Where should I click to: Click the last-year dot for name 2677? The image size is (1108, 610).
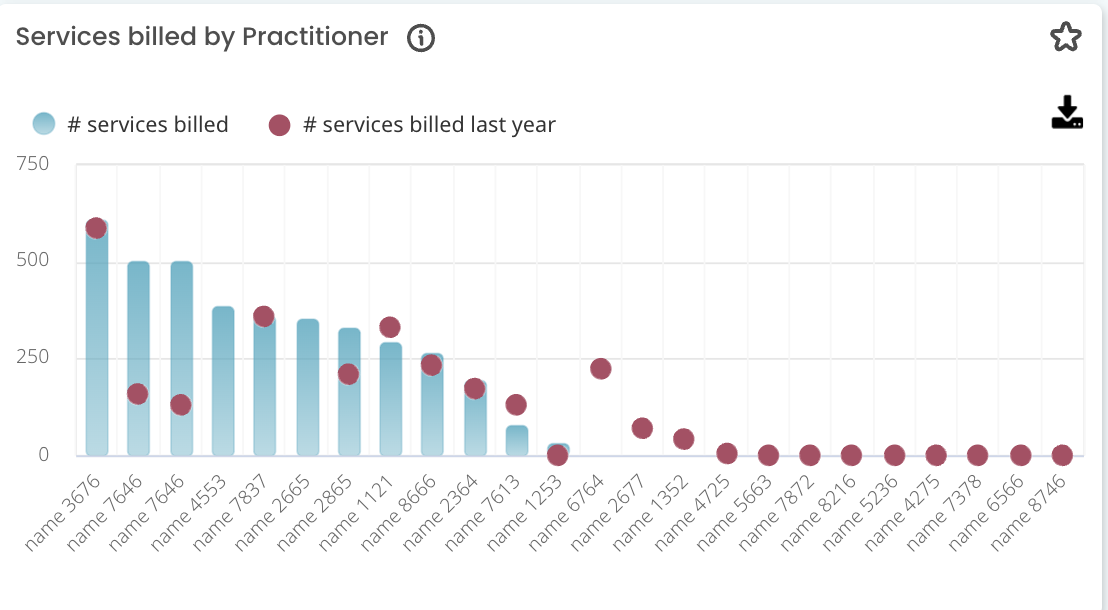tap(642, 429)
